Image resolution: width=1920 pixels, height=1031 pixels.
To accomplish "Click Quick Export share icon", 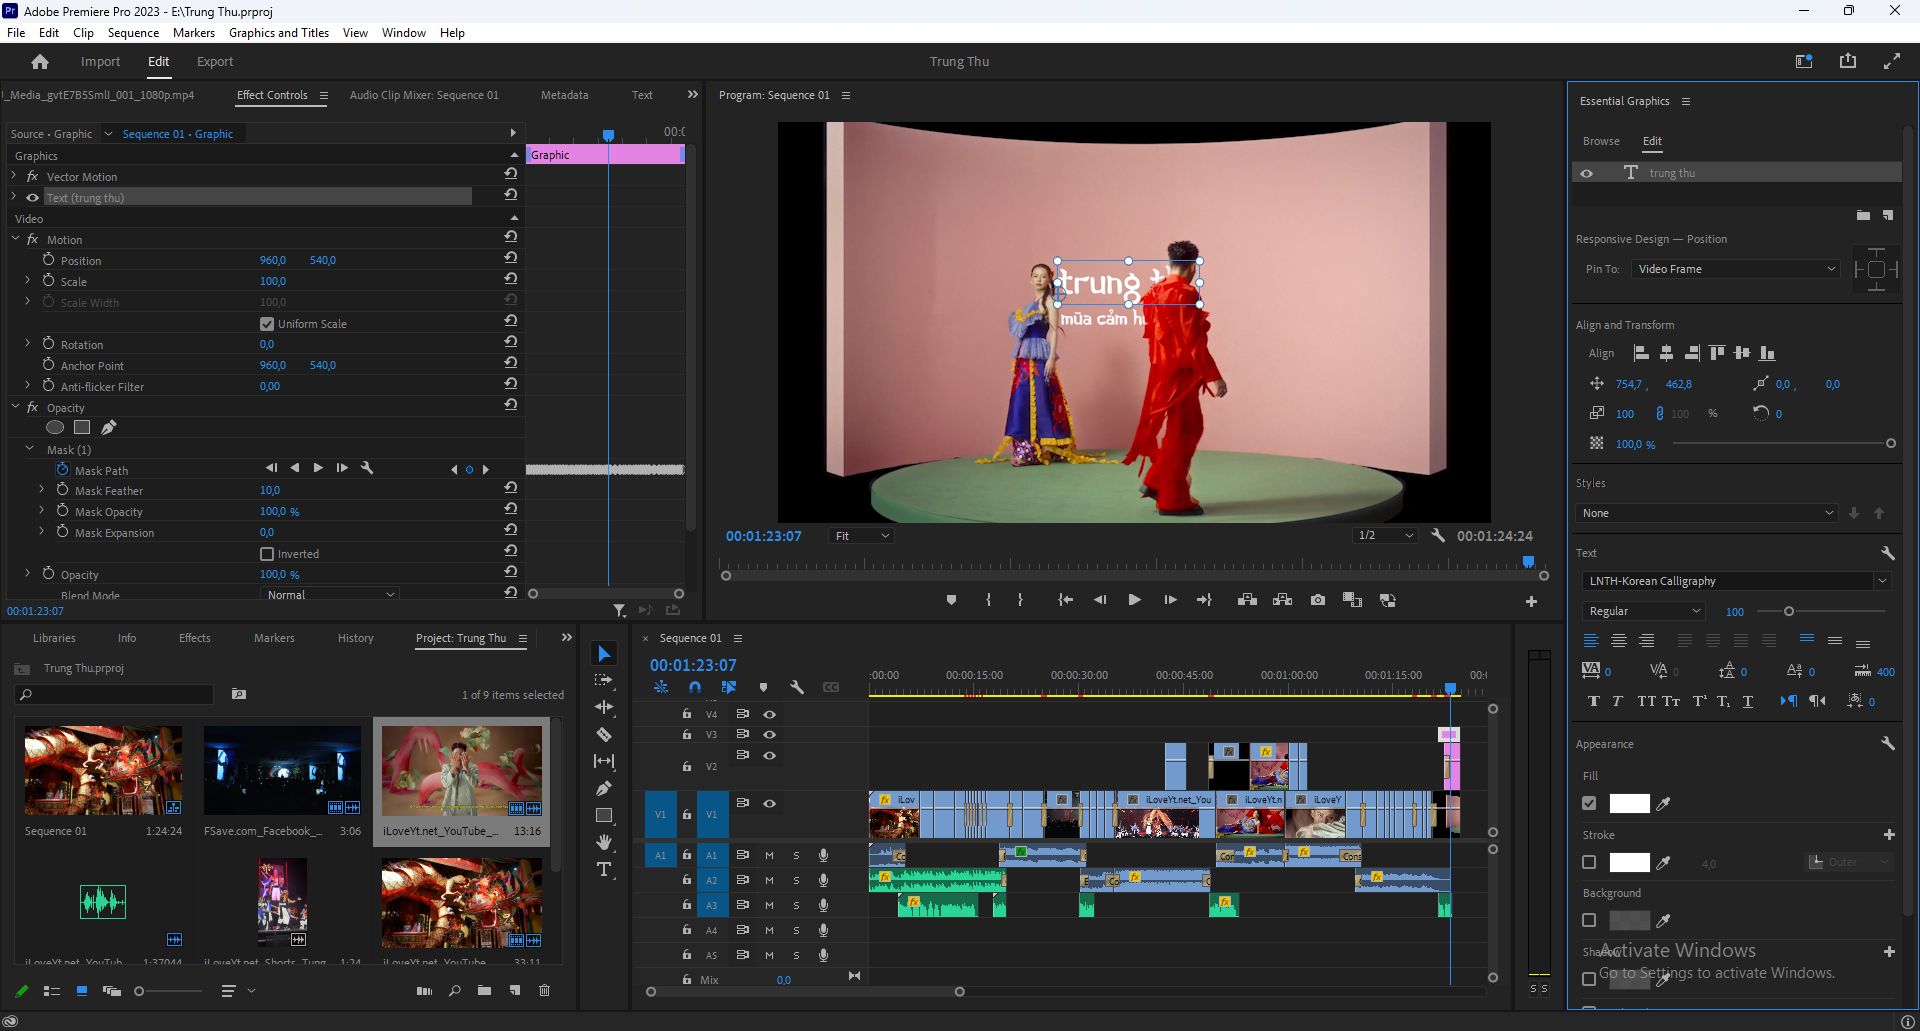I will point(1847,61).
